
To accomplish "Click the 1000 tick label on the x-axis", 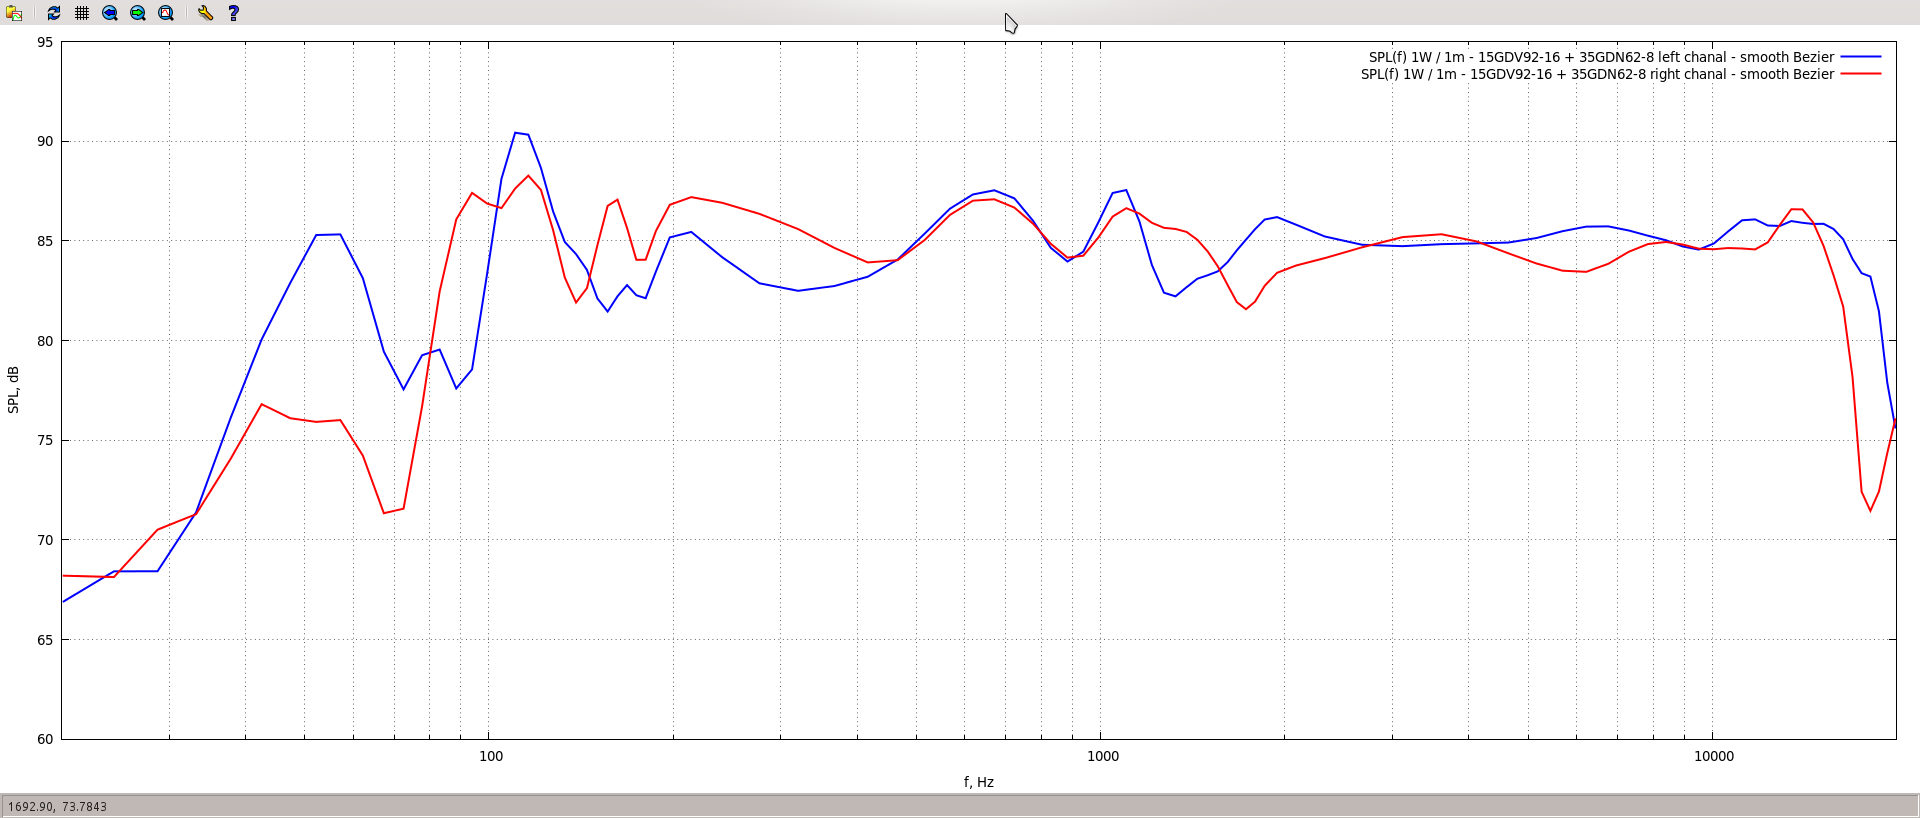I will tap(1103, 756).
